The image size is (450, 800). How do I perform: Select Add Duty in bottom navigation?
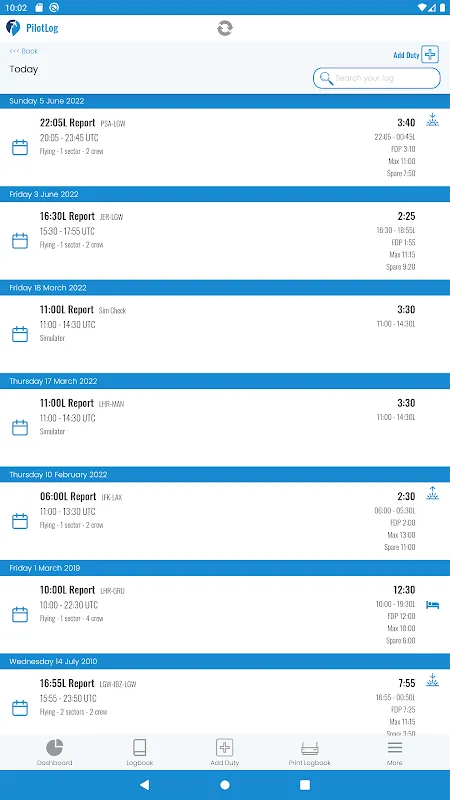tap(224, 753)
